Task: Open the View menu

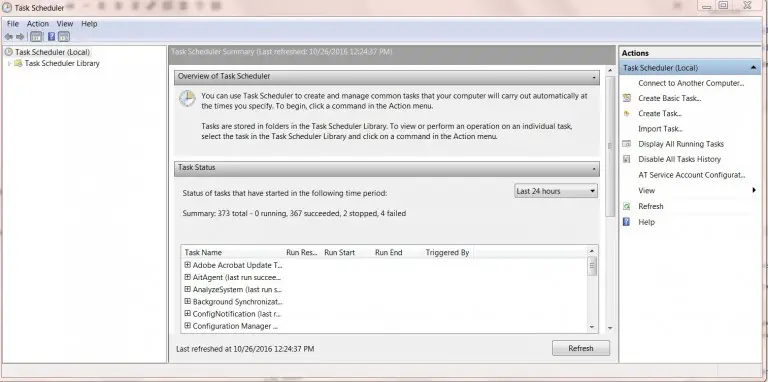Action: pos(65,24)
